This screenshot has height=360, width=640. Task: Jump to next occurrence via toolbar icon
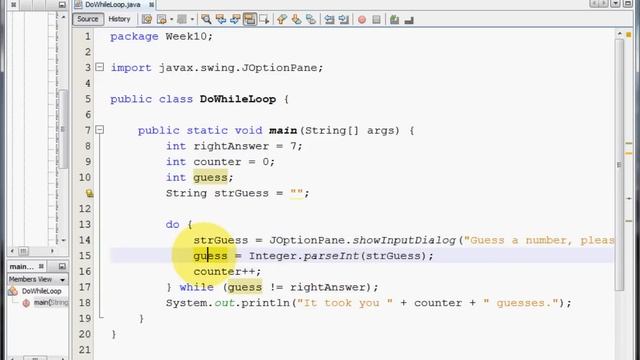pyautogui.click(x=236, y=19)
